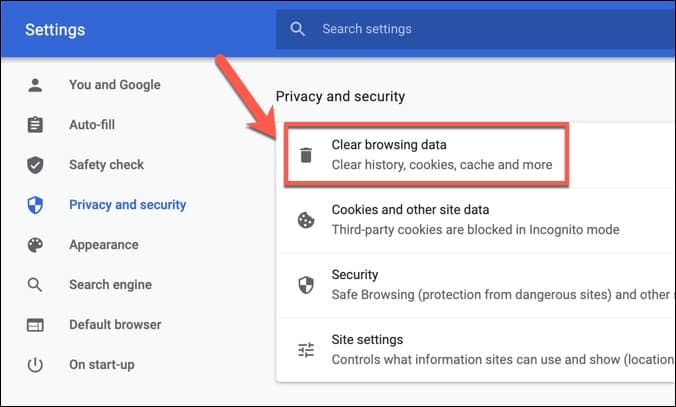This screenshot has height=407, width=676.
Task: Click the Safety check shield icon
Action: point(35,165)
